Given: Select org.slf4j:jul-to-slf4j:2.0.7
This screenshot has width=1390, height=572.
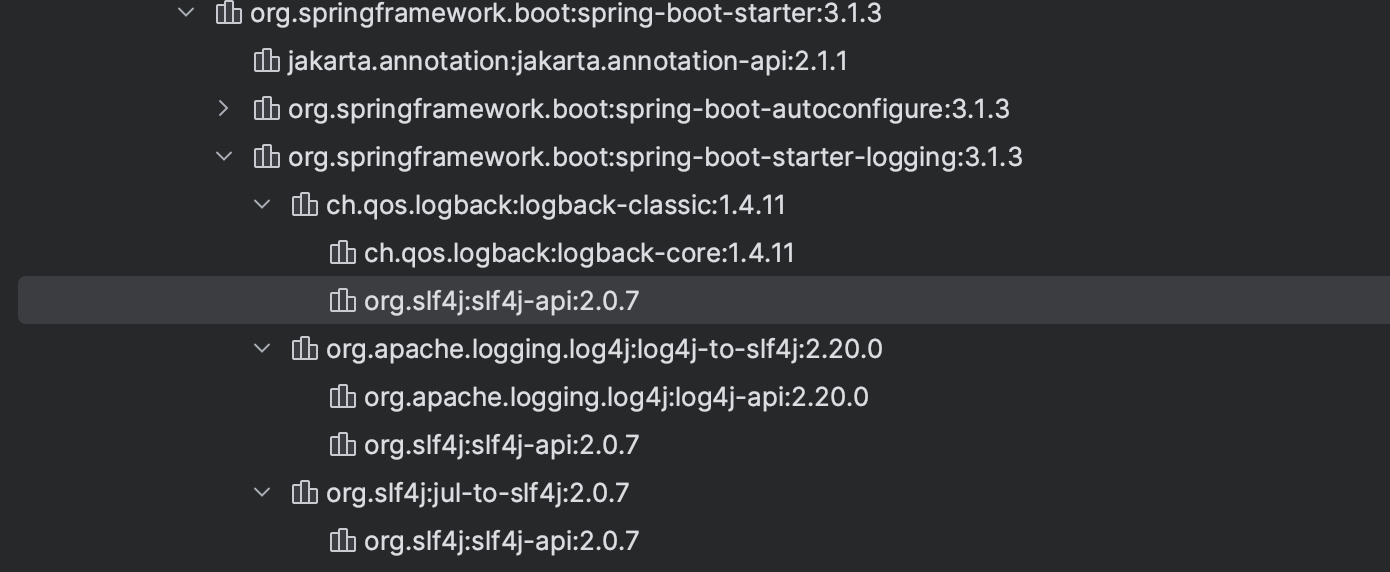Looking at the screenshot, I should point(478,493).
